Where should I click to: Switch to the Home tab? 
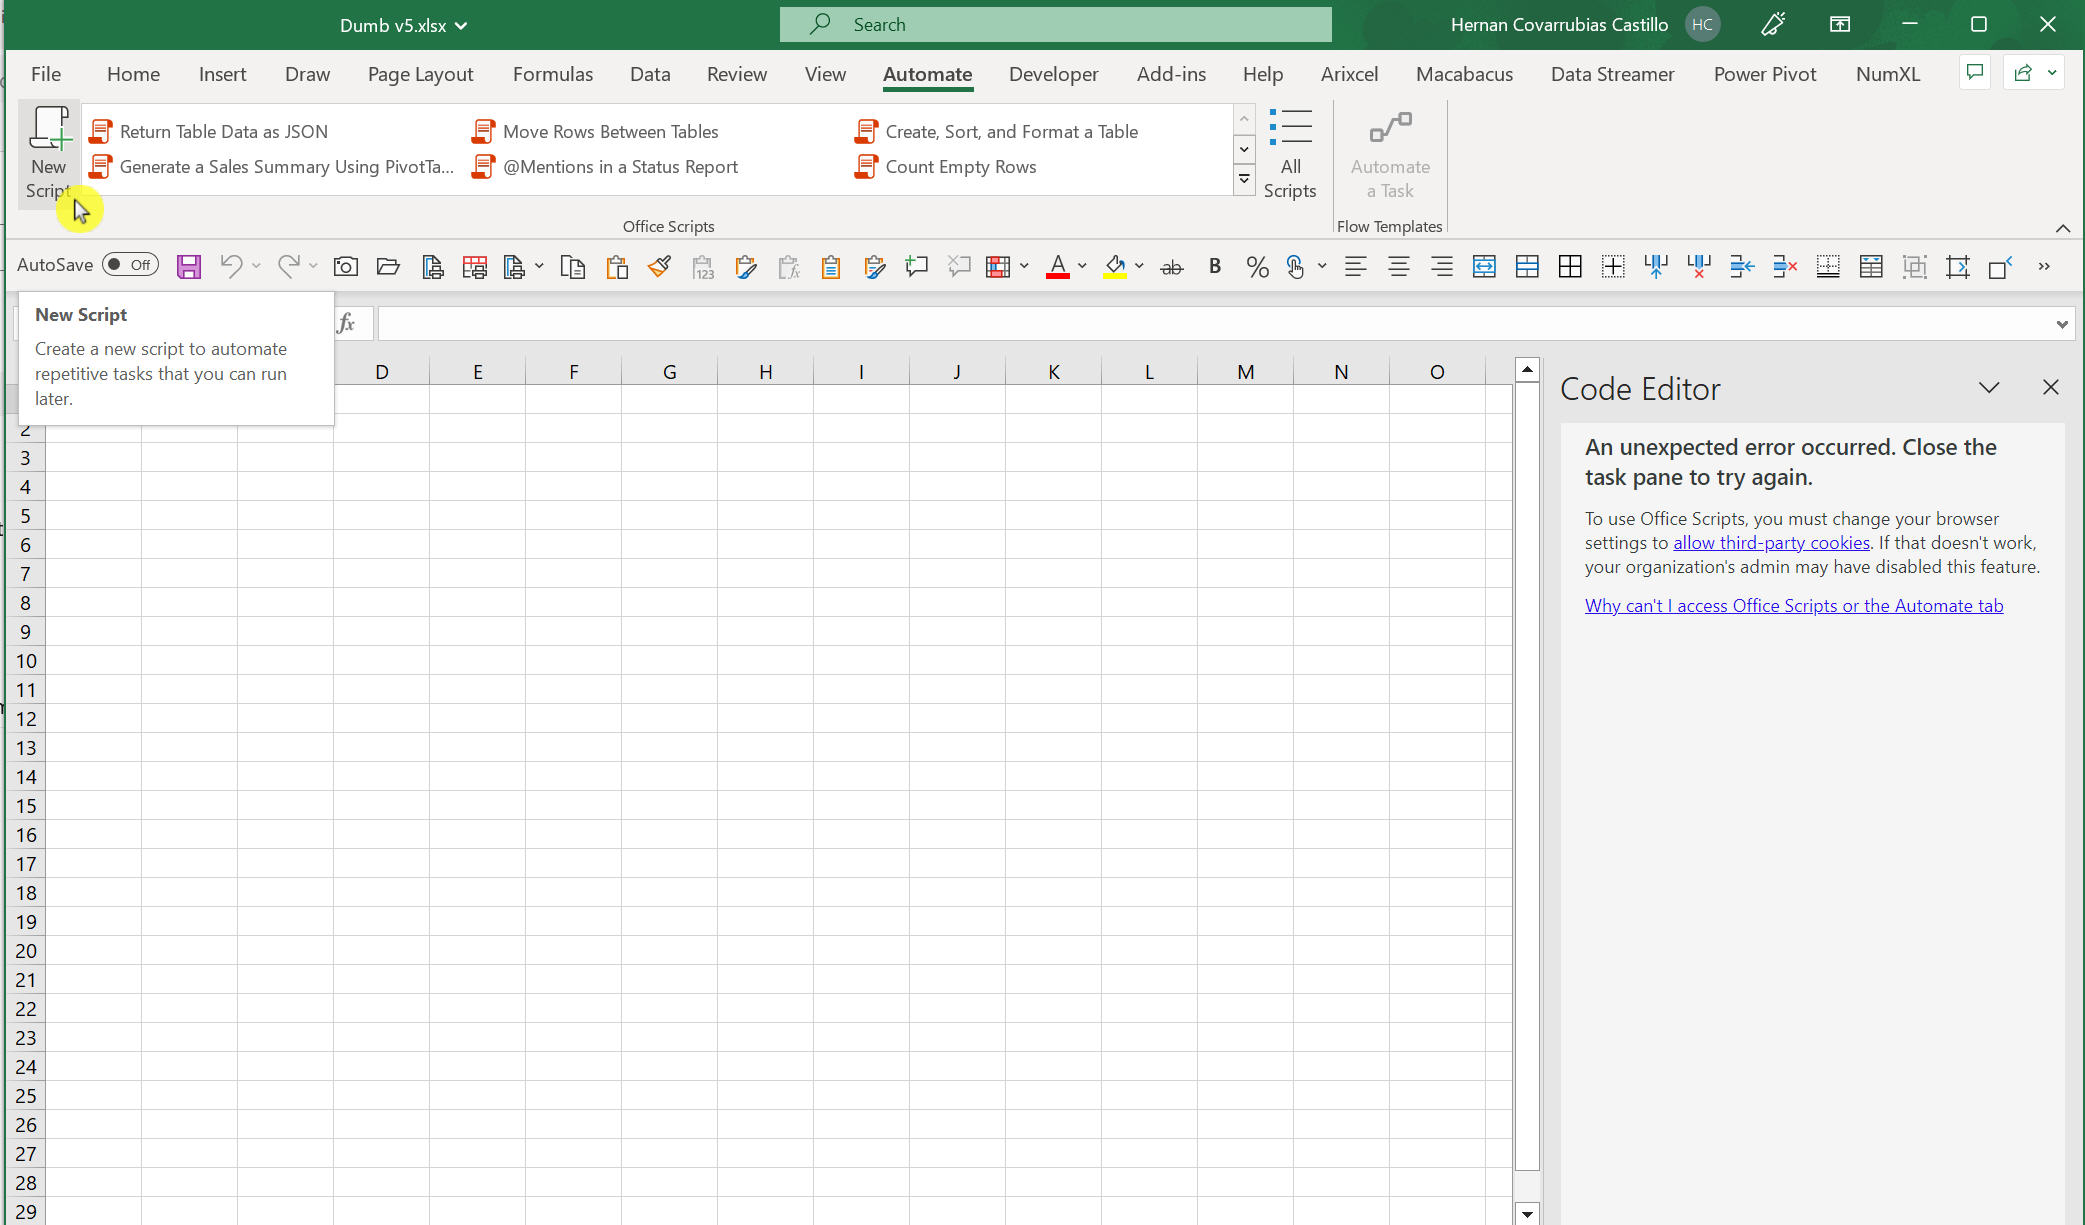(x=133, y=74)
